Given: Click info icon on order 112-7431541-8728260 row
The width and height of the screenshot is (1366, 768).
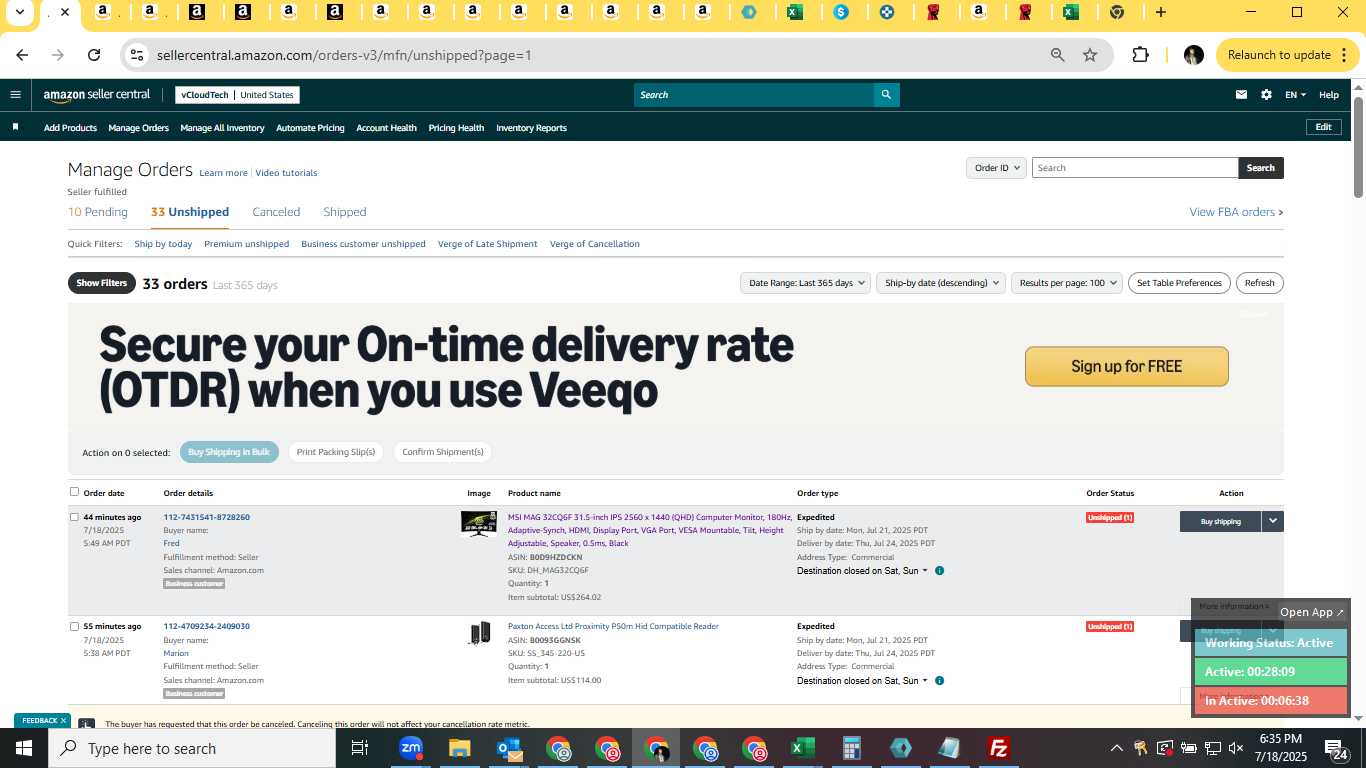Looking at the screenshot, I should pos(939,571).
